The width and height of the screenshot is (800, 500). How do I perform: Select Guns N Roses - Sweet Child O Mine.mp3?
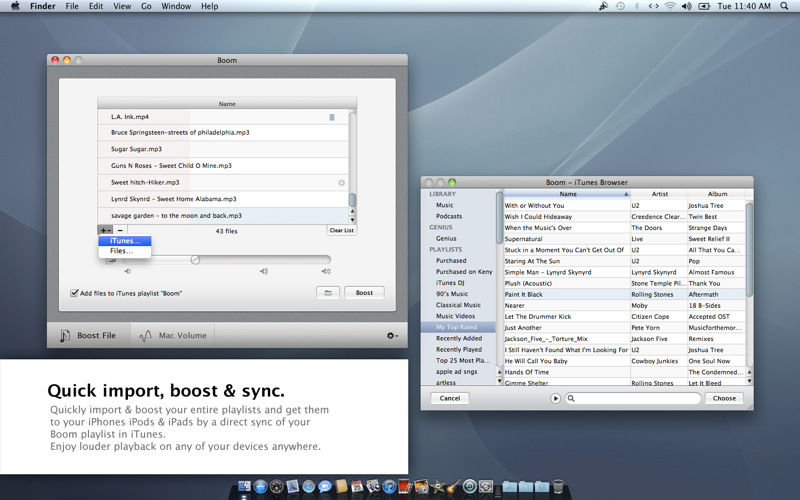pyautogui.click(x=223, y=165)
